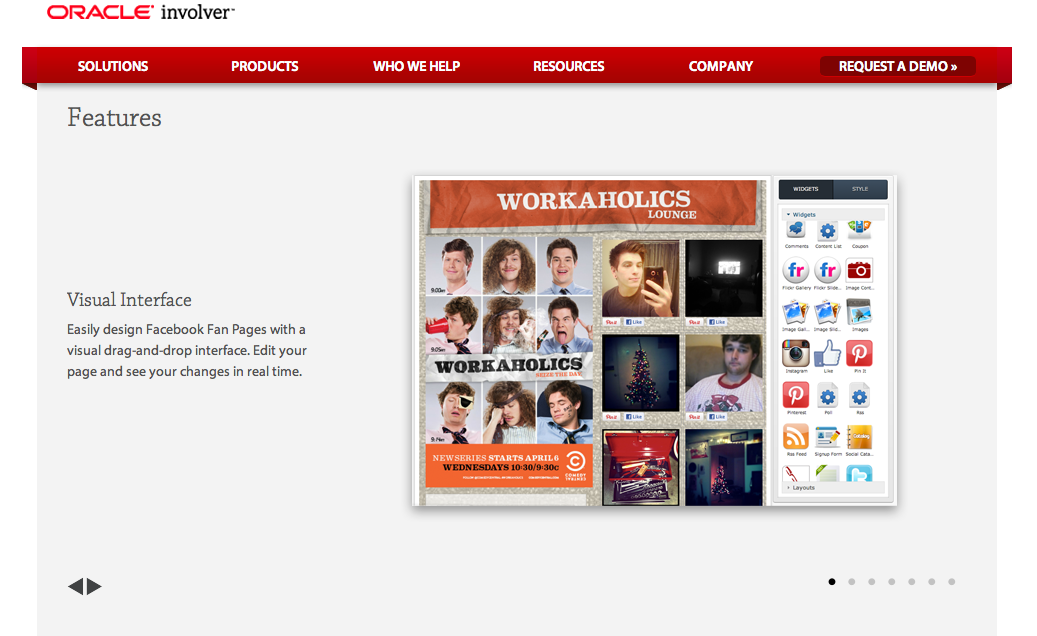Jump to the seventh carousel dot
The image size is (1037, 636).
[x=952, y=582]
